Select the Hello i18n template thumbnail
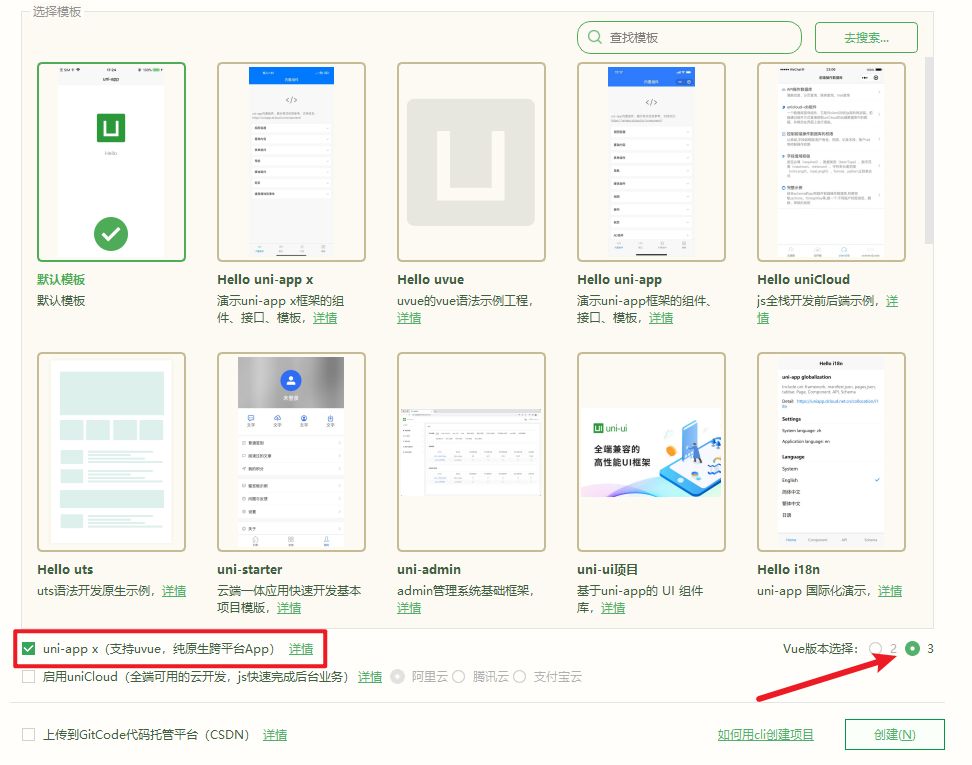This screenshot has width=972, height=765. 831,452
